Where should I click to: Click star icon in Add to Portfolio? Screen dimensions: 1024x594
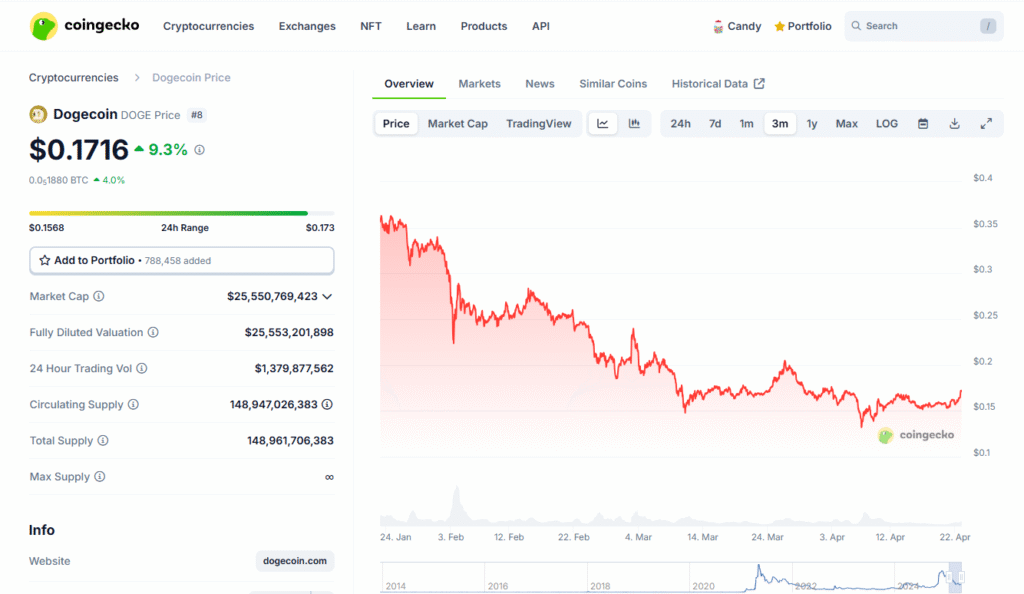(44, 260)
